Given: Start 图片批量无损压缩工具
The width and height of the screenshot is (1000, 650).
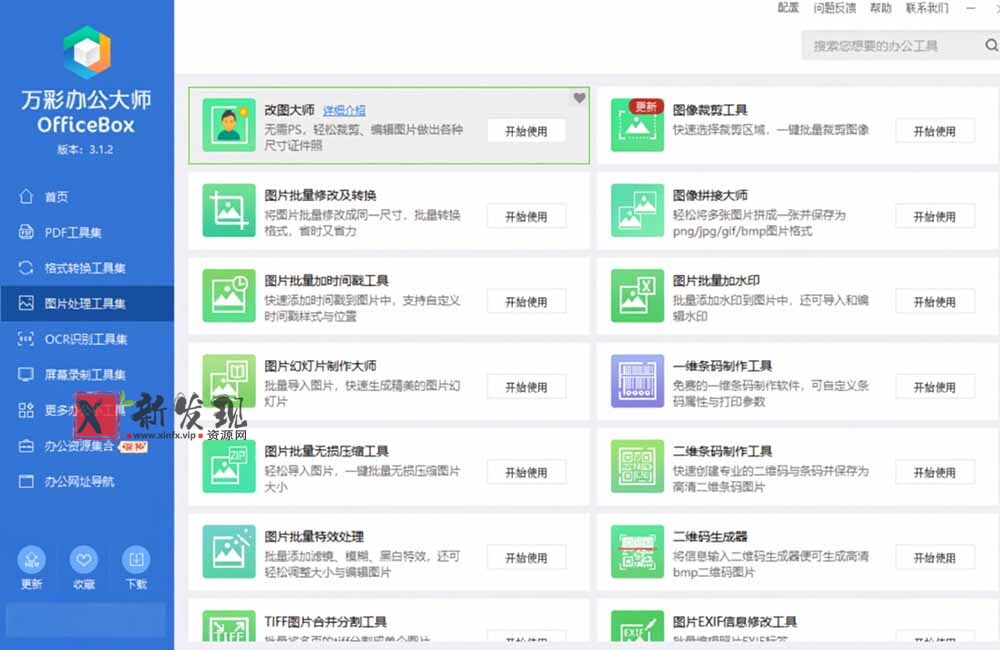Looking at the screenshot, I should pos(526,473).
